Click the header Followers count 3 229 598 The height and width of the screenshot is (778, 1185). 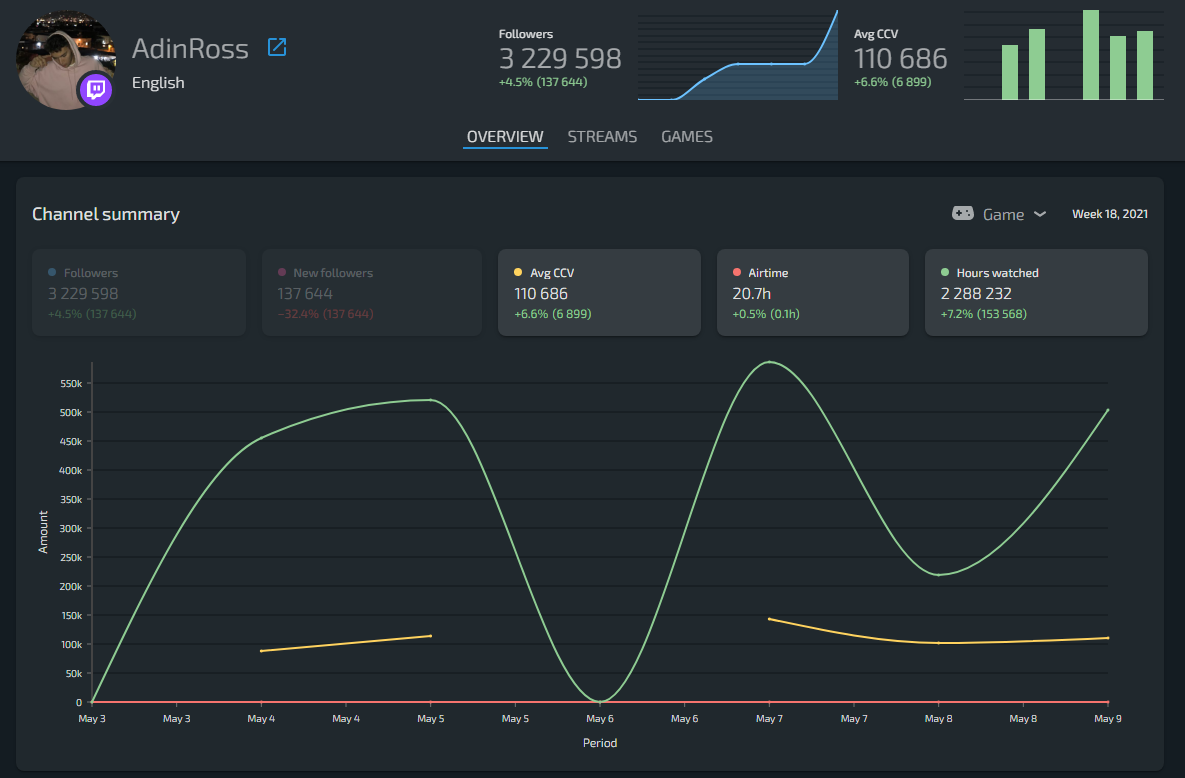tap(560, 58)
